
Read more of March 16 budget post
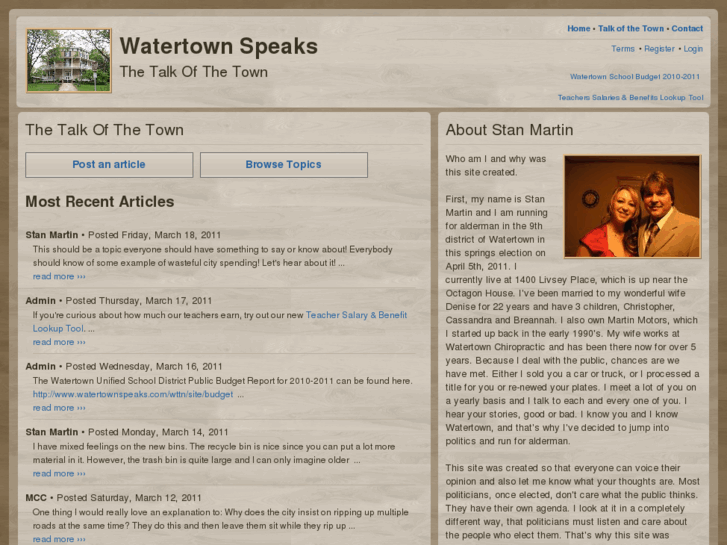(59, 408)
